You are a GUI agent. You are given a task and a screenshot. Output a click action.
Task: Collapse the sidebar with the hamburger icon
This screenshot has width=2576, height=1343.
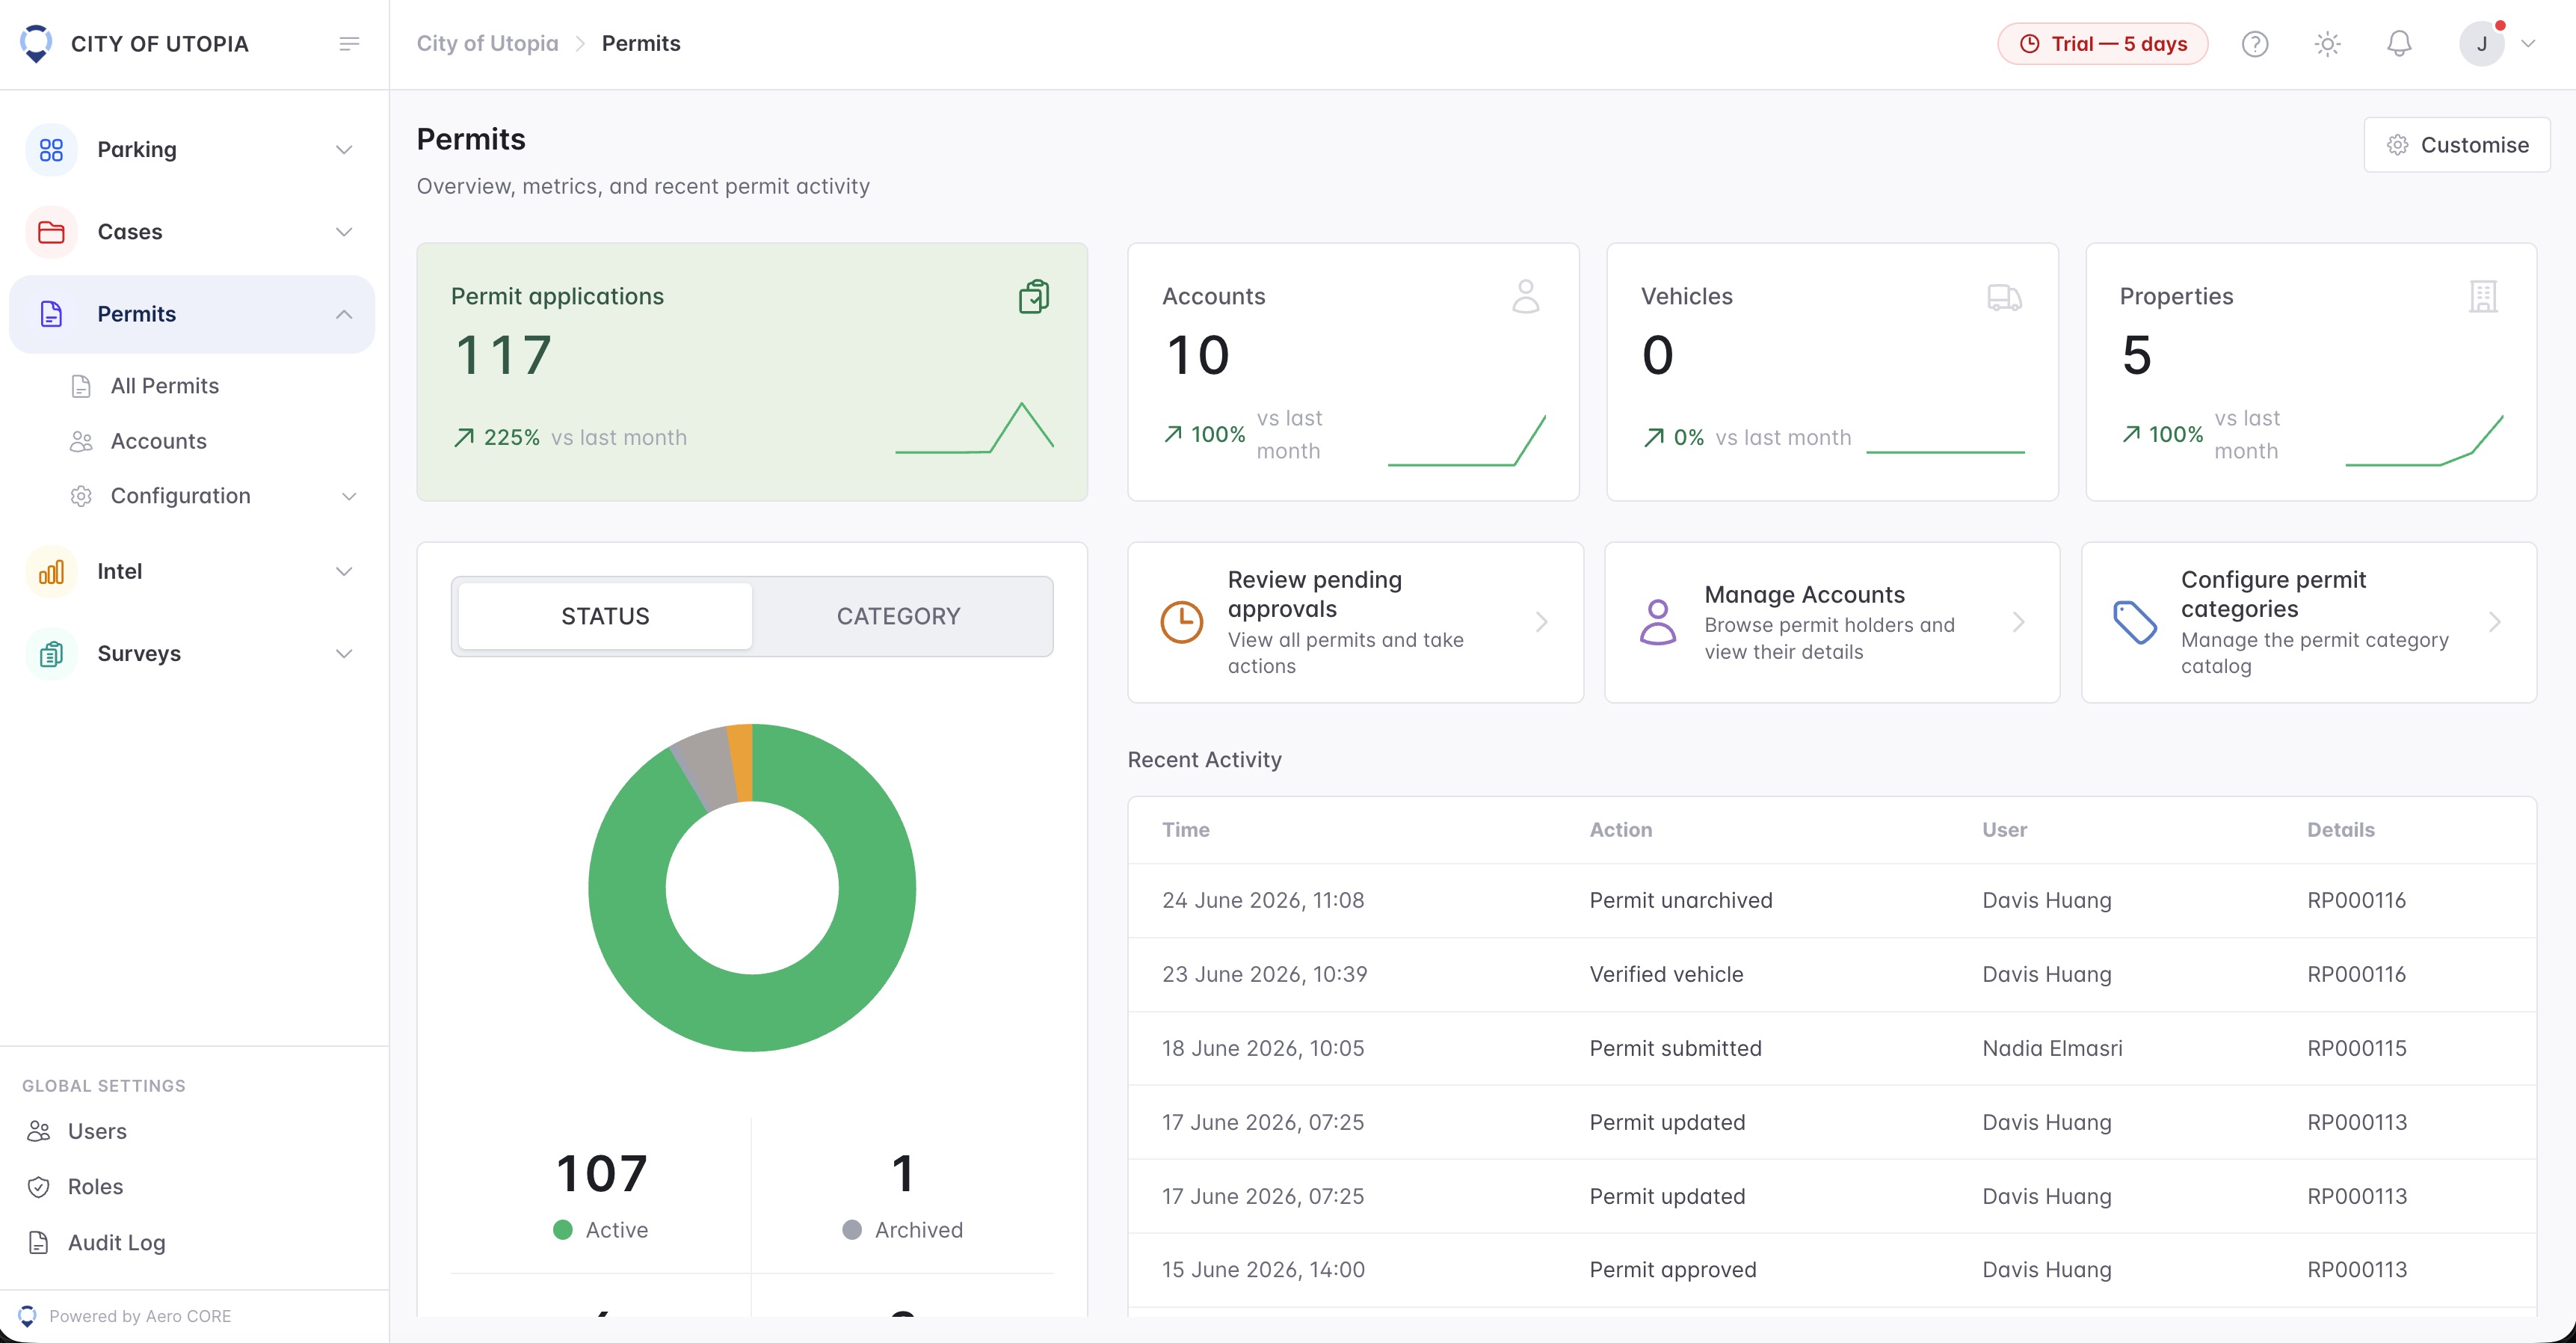349,43
